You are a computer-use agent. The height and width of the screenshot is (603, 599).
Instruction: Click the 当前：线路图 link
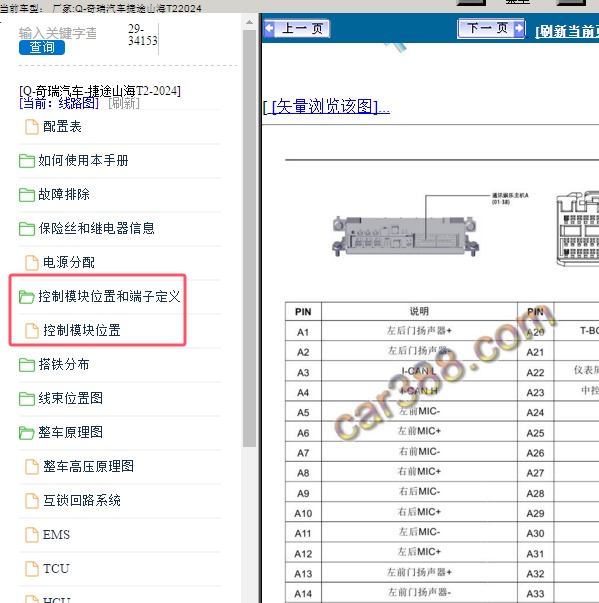click(x=59, y=103)
